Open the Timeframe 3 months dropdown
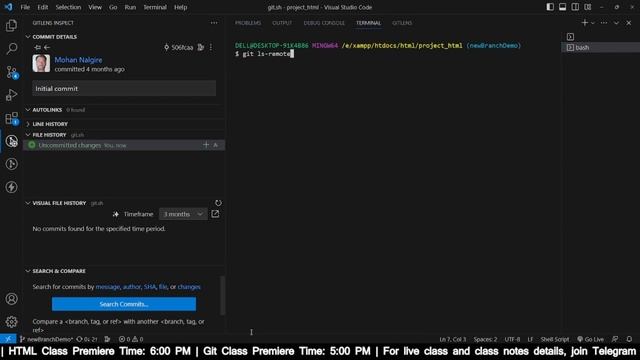Image resolution: width=640 pixels, height=360 pixels. 183,214
